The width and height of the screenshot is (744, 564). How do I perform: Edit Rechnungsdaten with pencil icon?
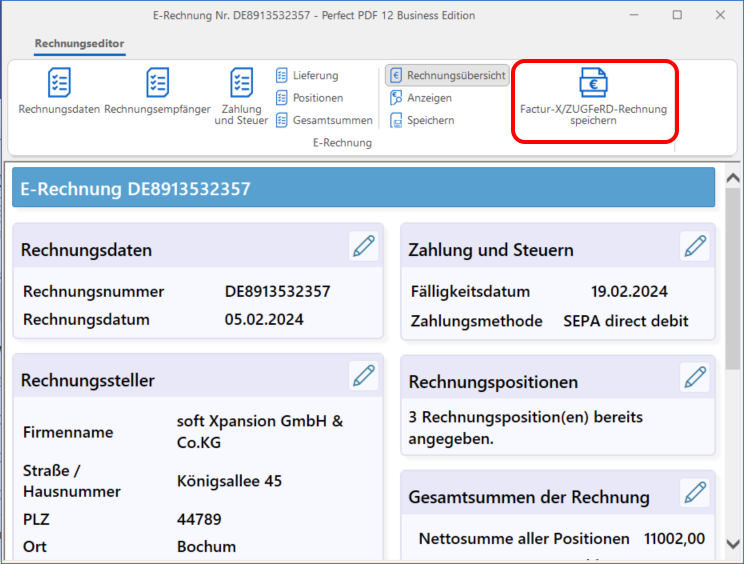(364, 247)
